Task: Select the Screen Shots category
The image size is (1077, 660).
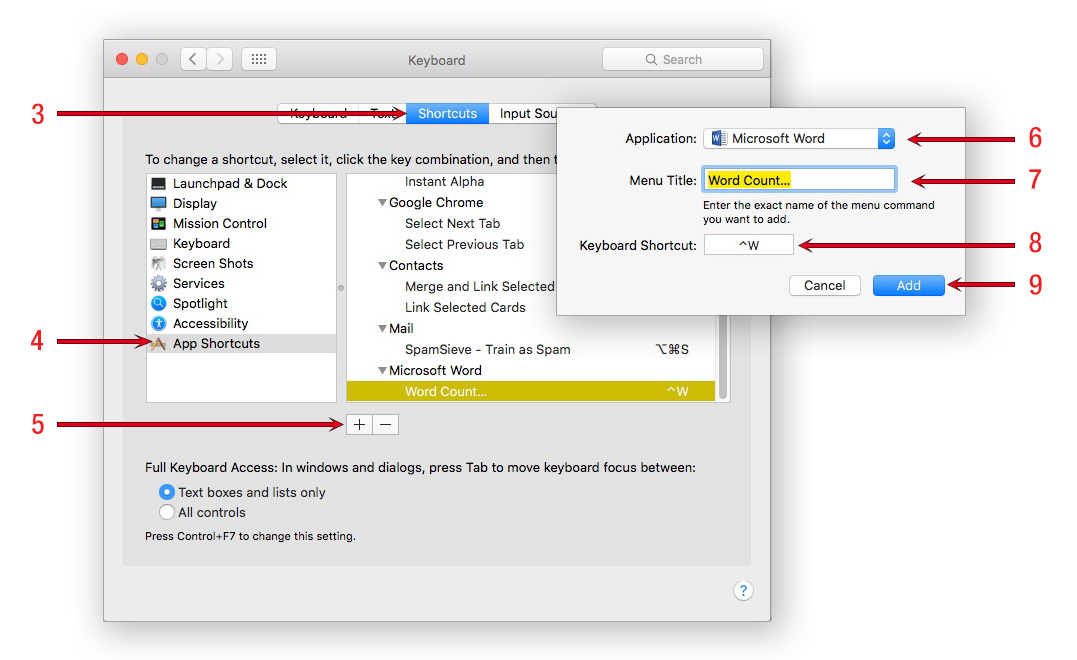Action: coord(213,263)
